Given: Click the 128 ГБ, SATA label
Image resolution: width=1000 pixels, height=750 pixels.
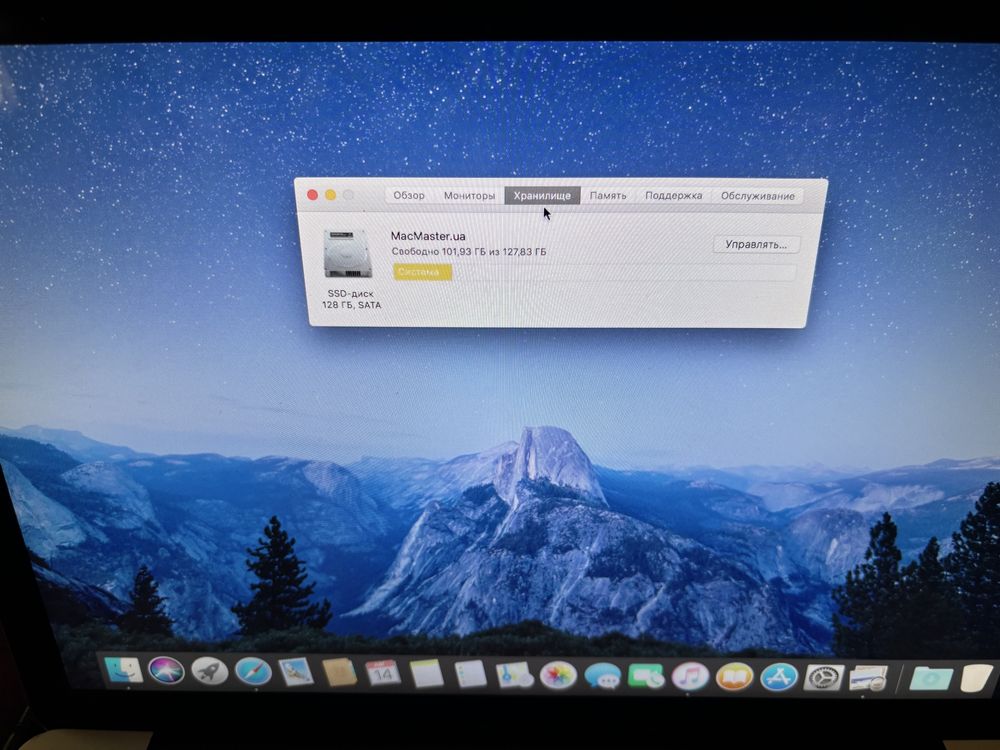Looking at the screenshot, I should click(351, 305).
